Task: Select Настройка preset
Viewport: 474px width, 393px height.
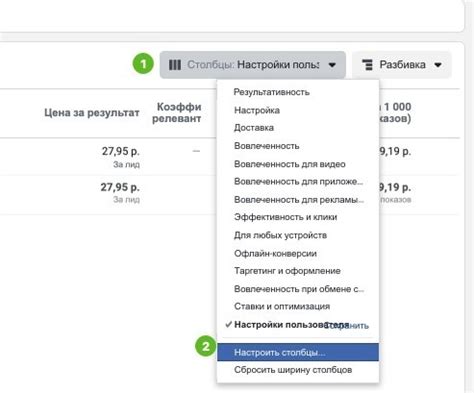Action: (298, 110)
